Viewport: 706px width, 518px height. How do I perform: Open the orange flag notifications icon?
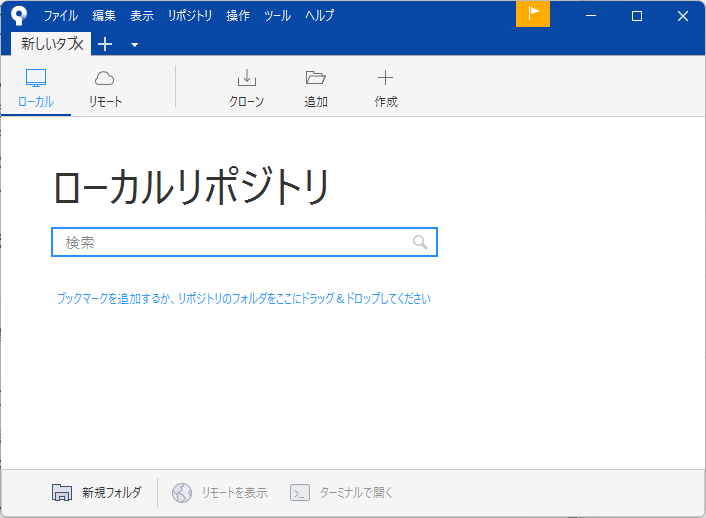533,14
